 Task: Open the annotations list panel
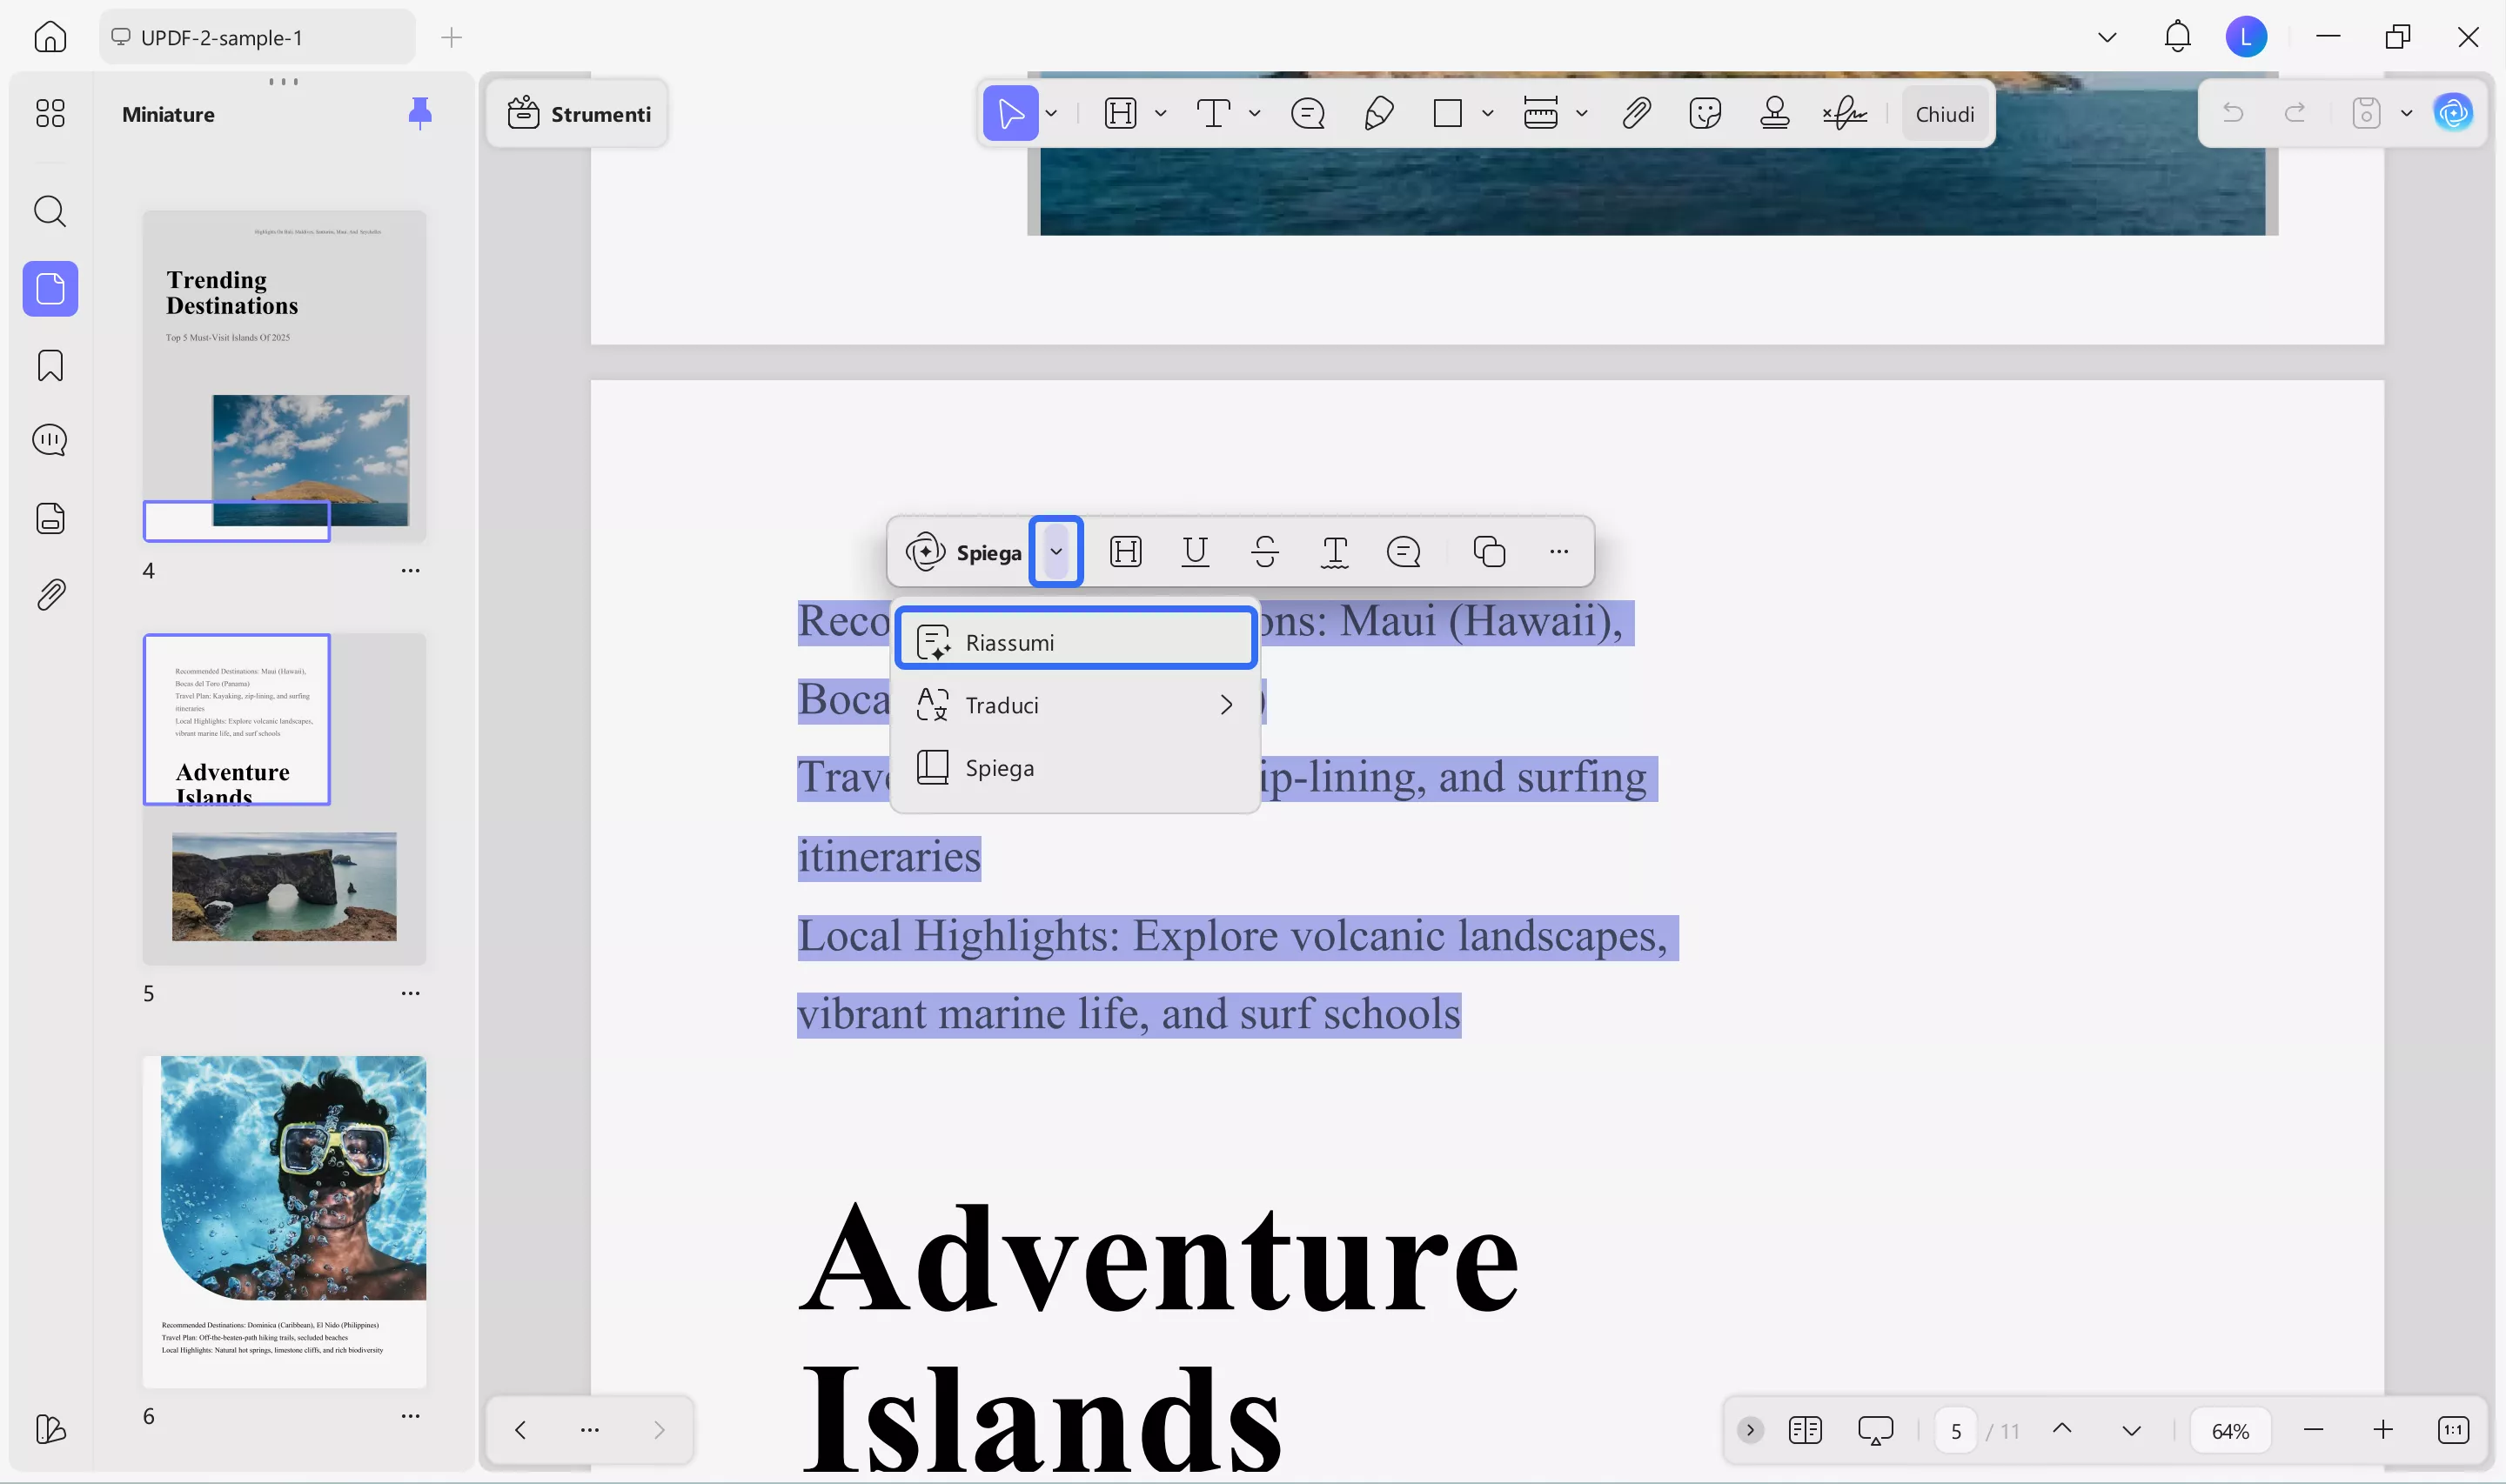tap(49, 440)
